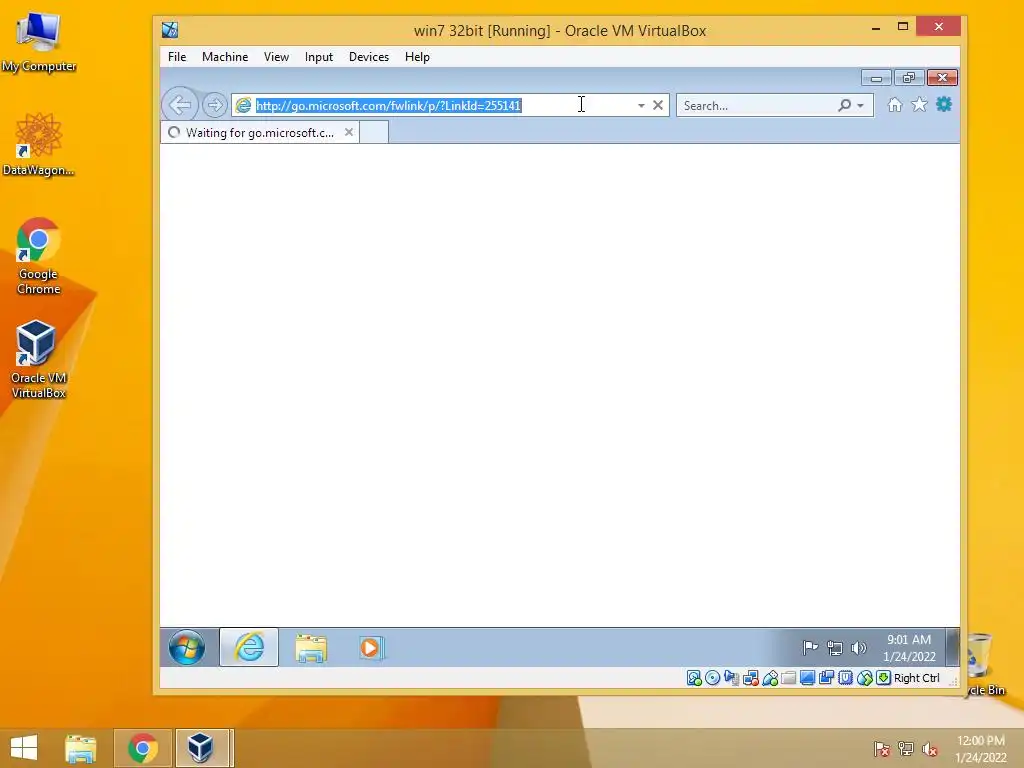Click the guest volume speaker icon
The width and height of the screenshot is (1024, 768).
(858, 648)
